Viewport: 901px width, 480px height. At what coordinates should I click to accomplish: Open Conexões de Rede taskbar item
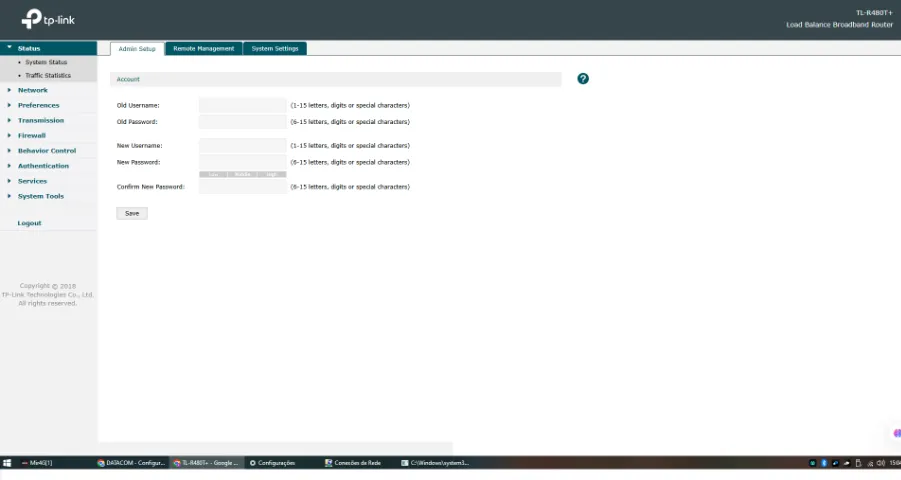353,463
